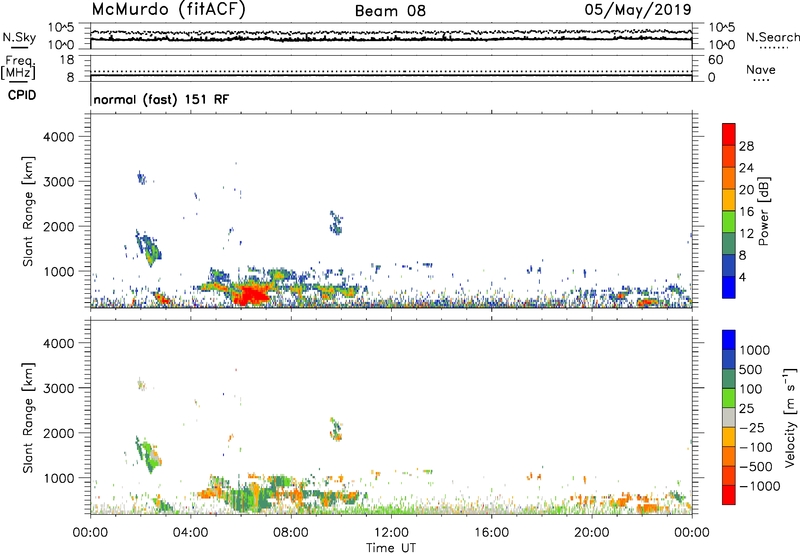Click the '1000' velocity colorbar tick label
This screenshot has width=800, height=554.
[x=755, y=350]
